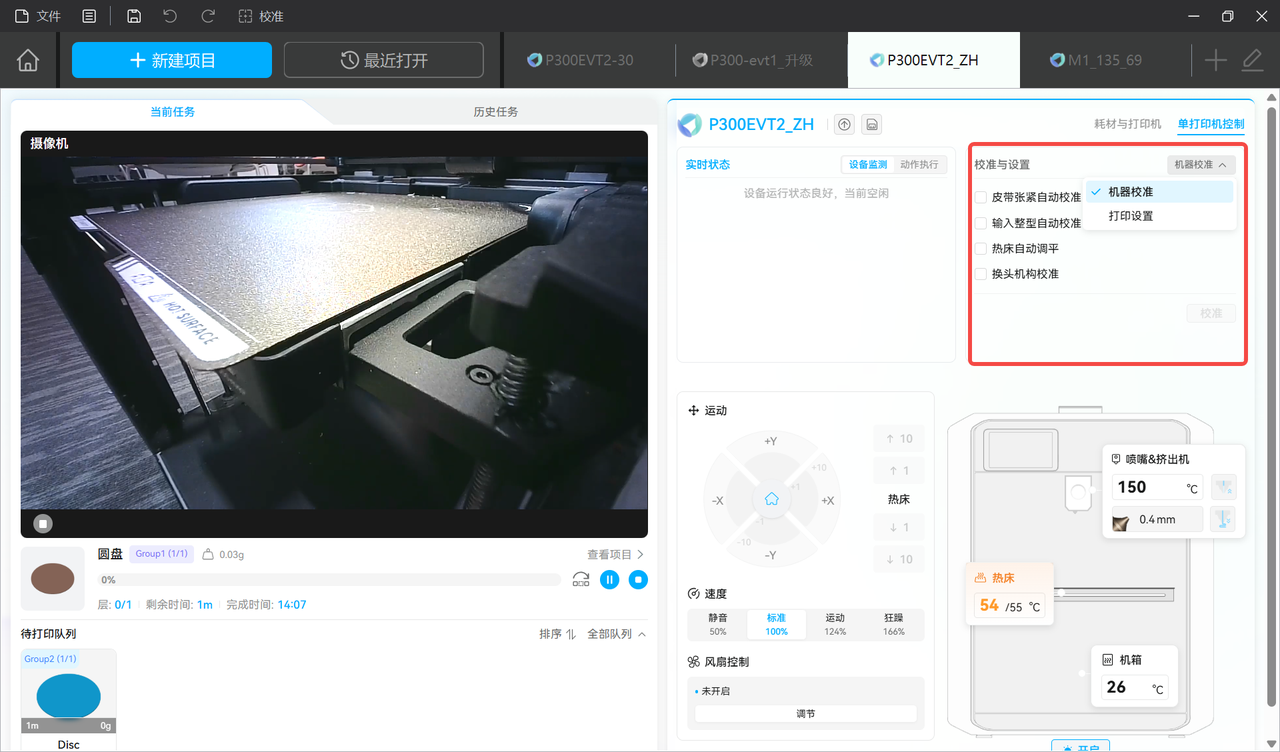This screenshot has width=1280, height=752.
Task: Stop the camera stream
Action: point(42,523)
